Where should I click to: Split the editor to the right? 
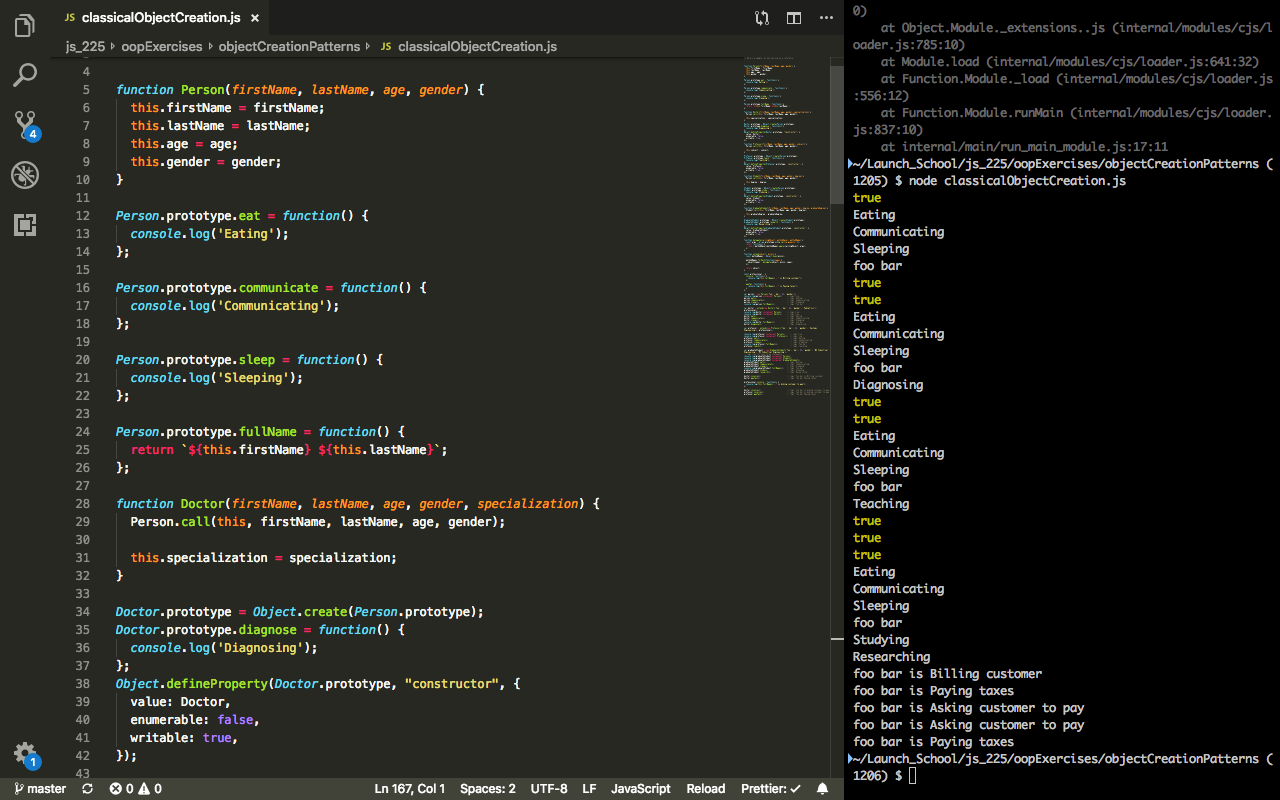point(794,18)
